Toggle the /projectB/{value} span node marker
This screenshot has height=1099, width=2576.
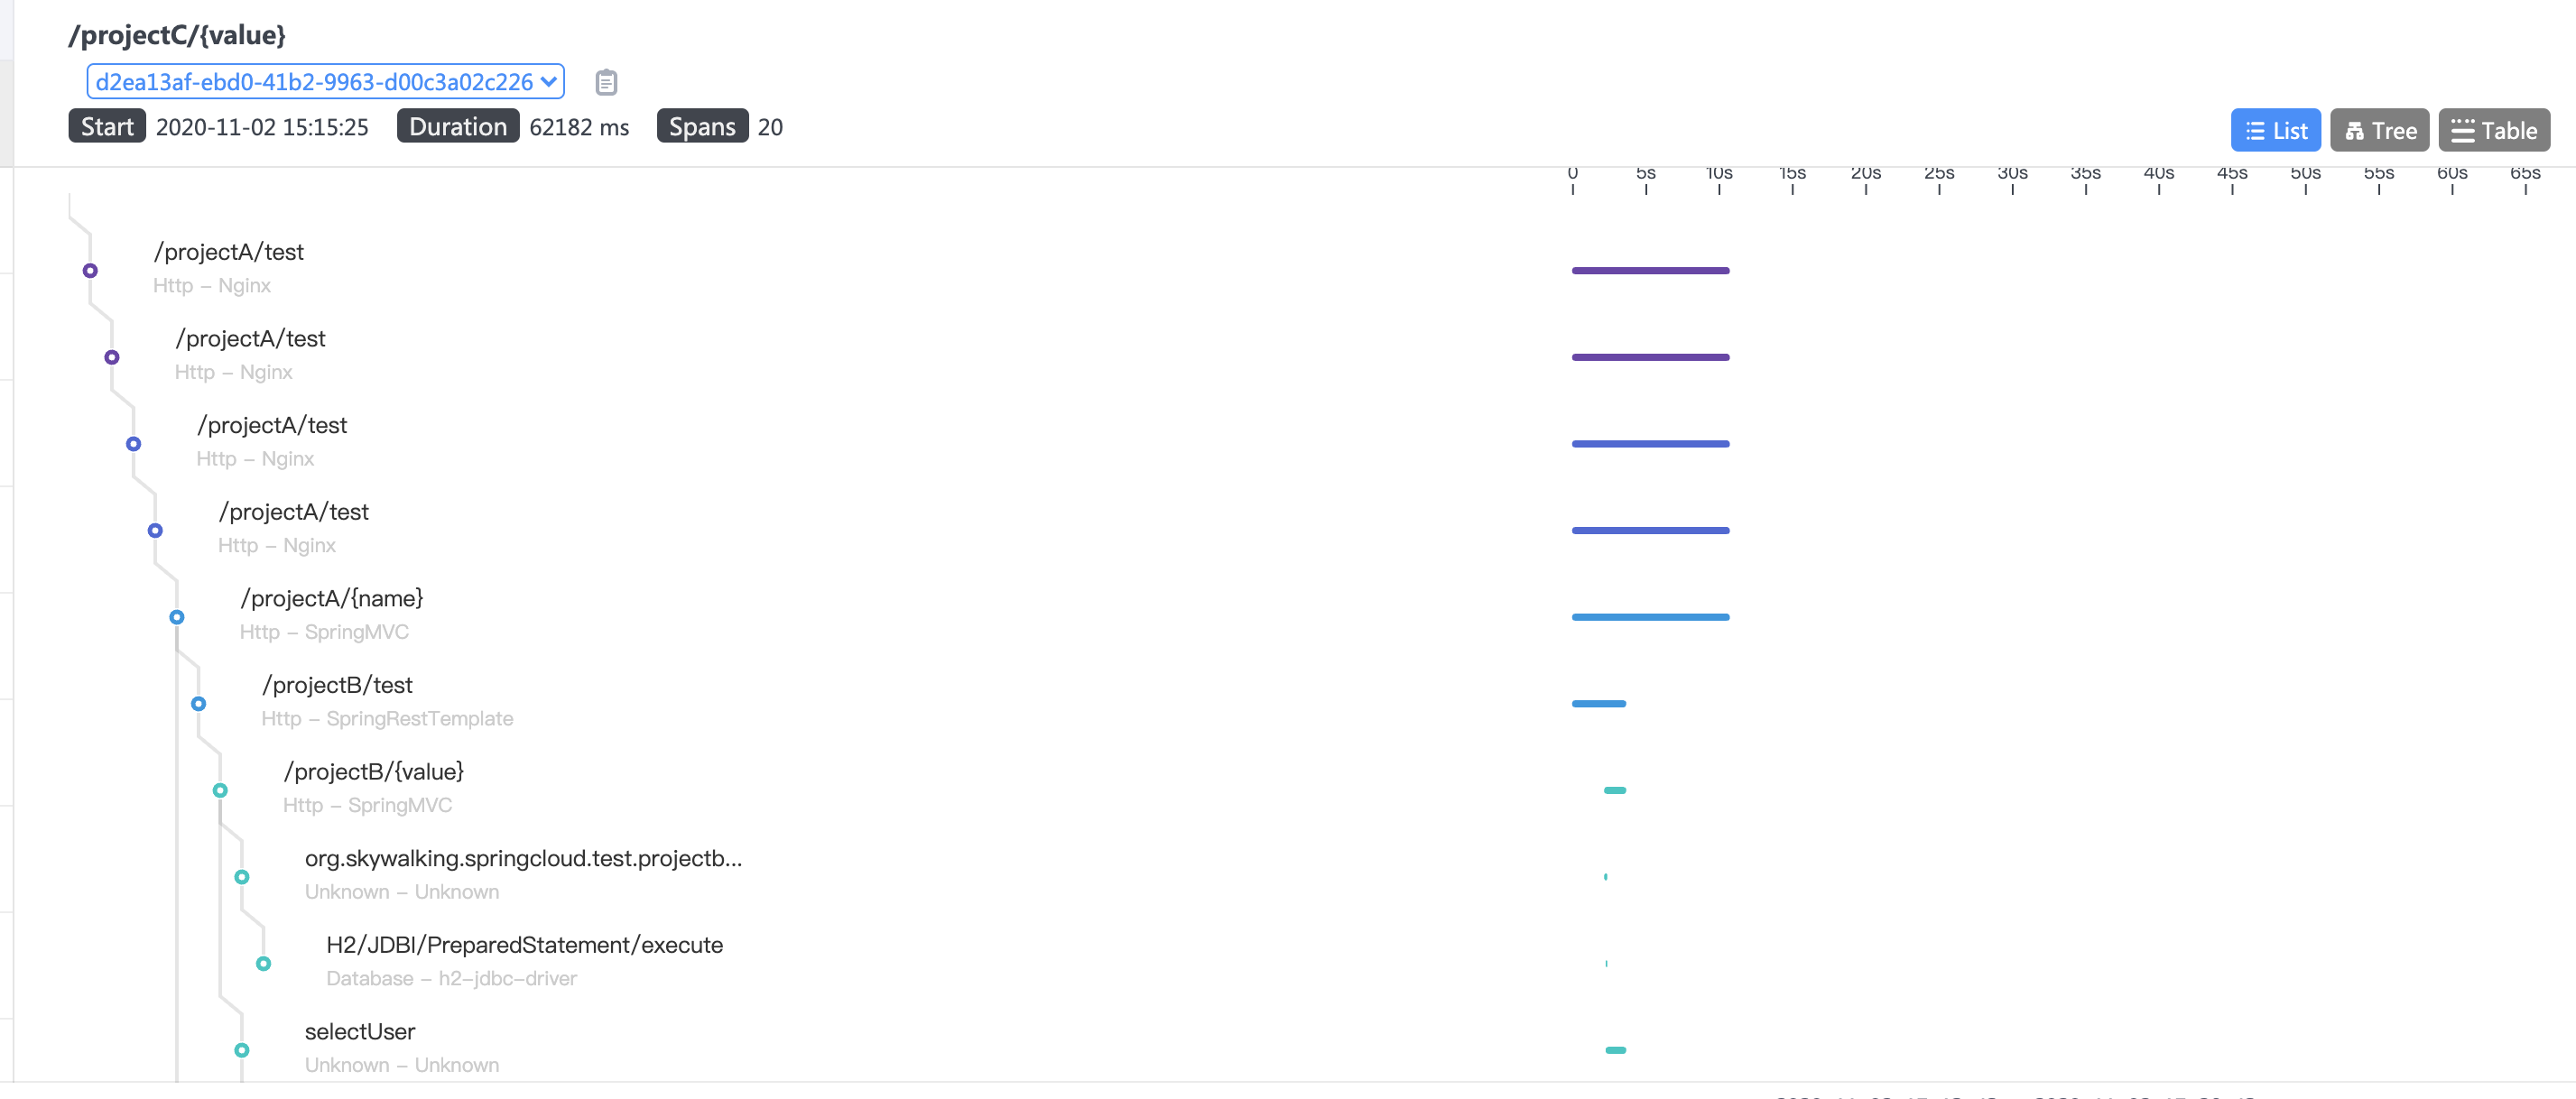220,789
